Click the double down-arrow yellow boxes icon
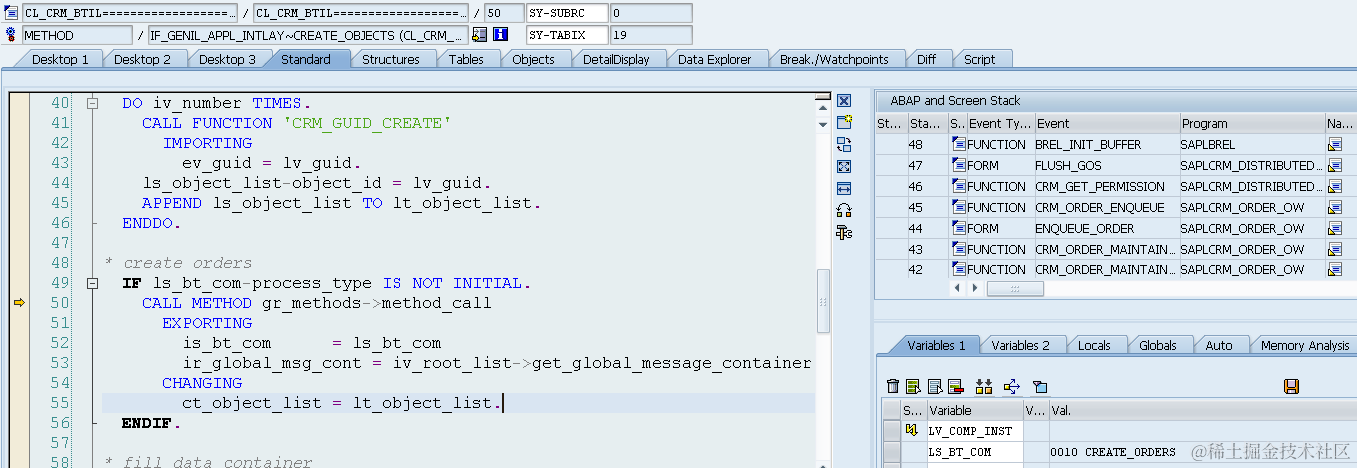Image resolution: width=1357 pixels, height=468 pixels. tap(984, 386)
